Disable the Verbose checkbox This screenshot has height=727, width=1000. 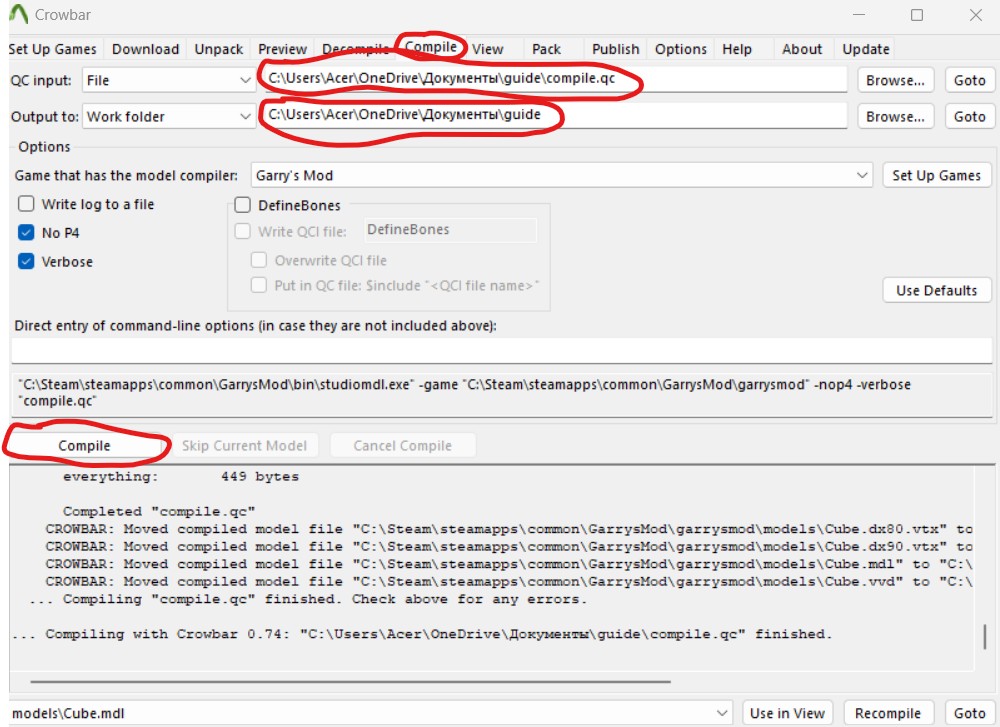click(x=26, y=261)
